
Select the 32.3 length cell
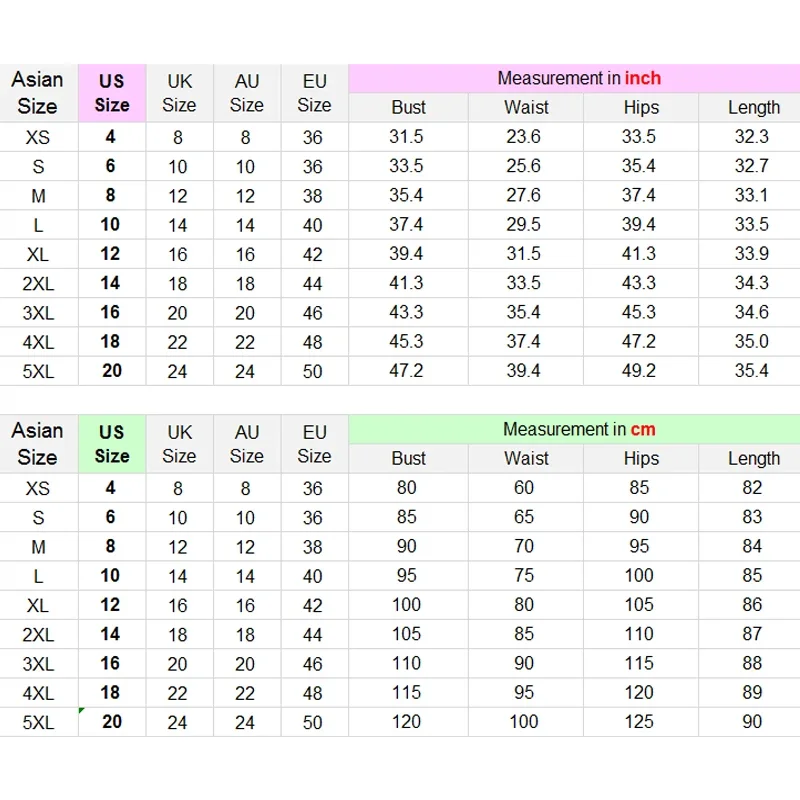tap(751, 137)
